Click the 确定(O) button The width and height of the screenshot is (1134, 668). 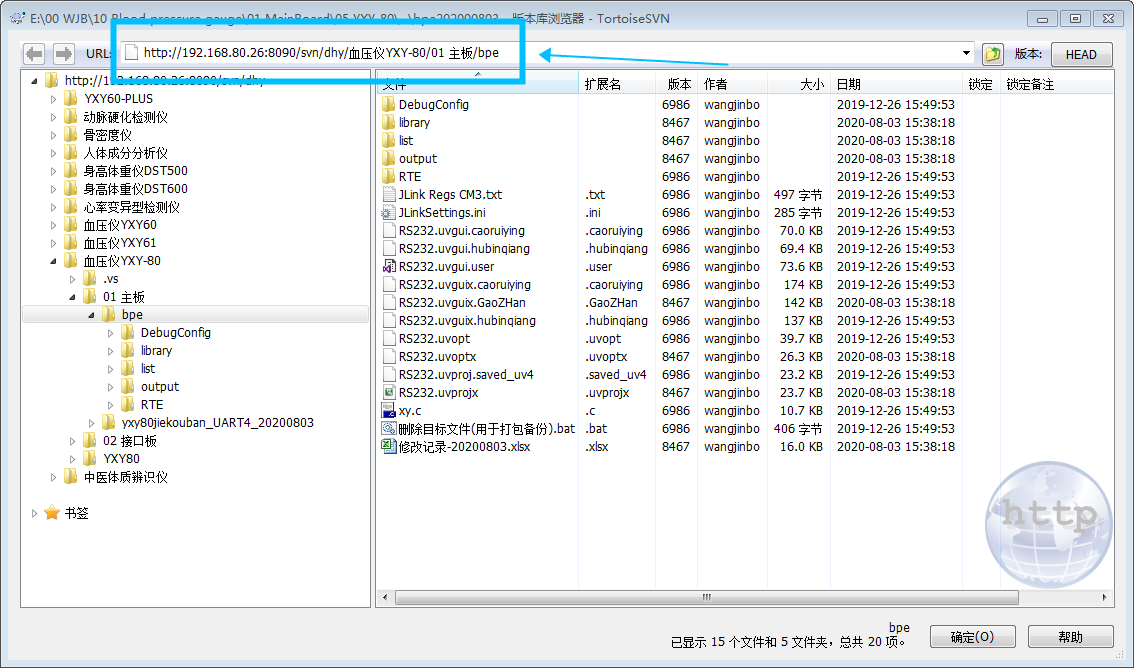[x=972, y=636]
